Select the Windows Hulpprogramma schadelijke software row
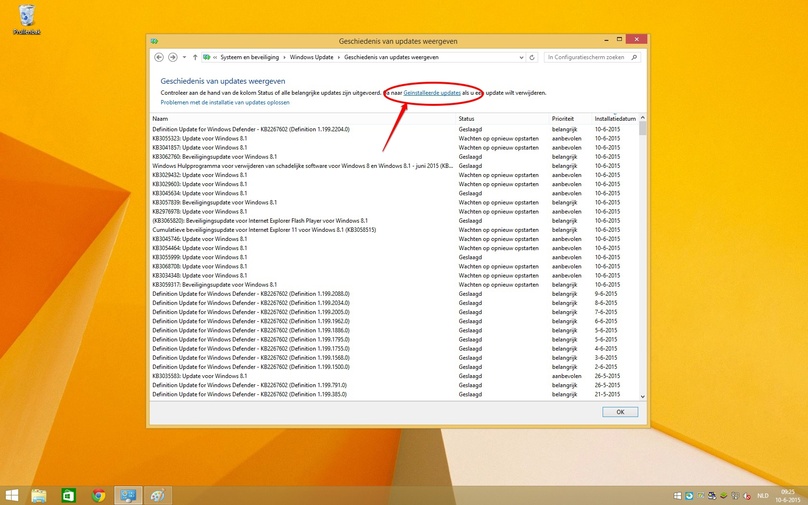The width and height of the screenshot is (808, 505). [x=394, y=166]
